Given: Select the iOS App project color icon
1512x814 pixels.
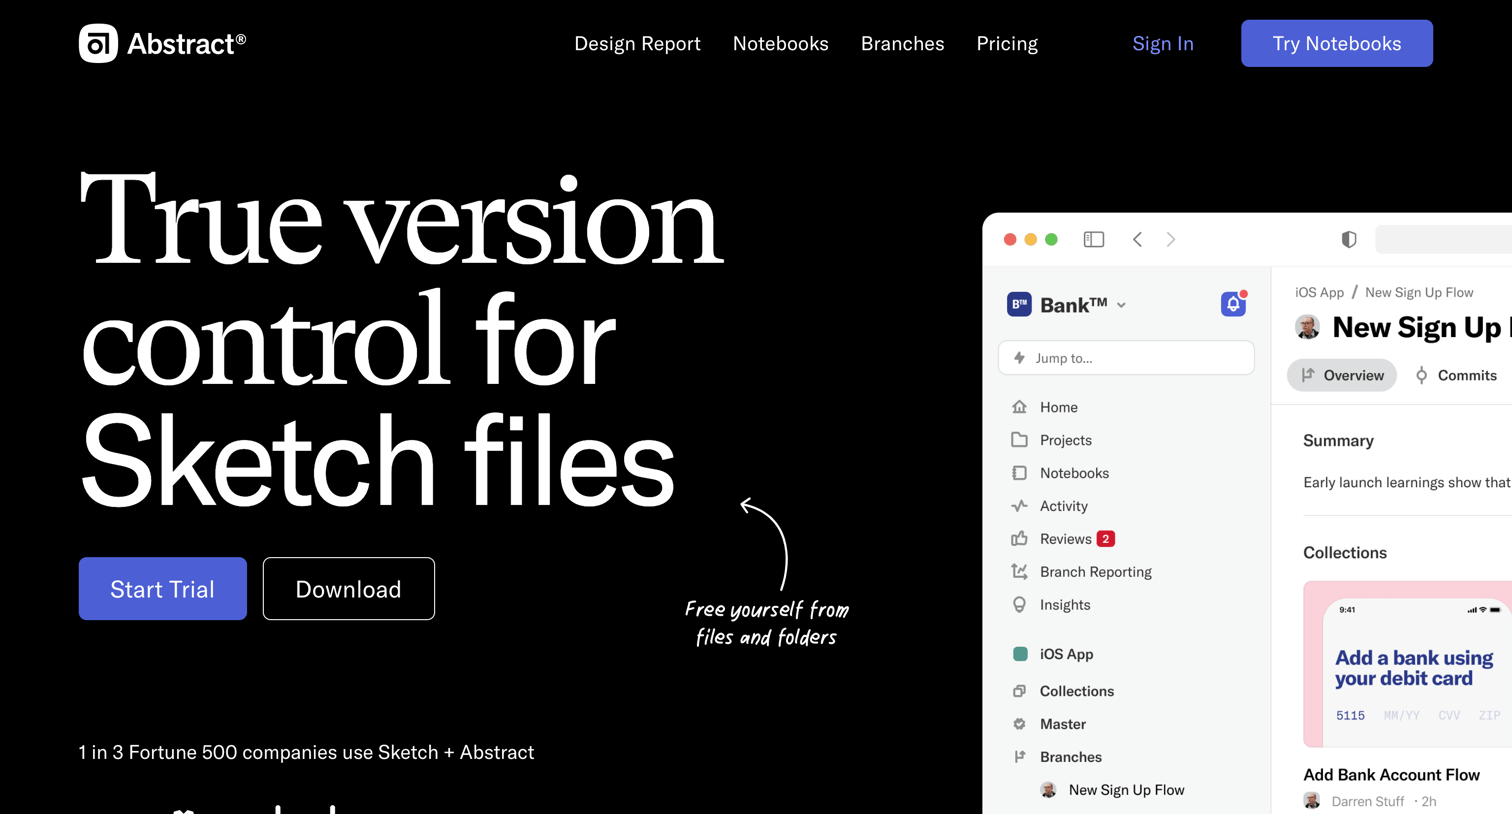Looking at the screenshot, I should tap(1020, 654).
